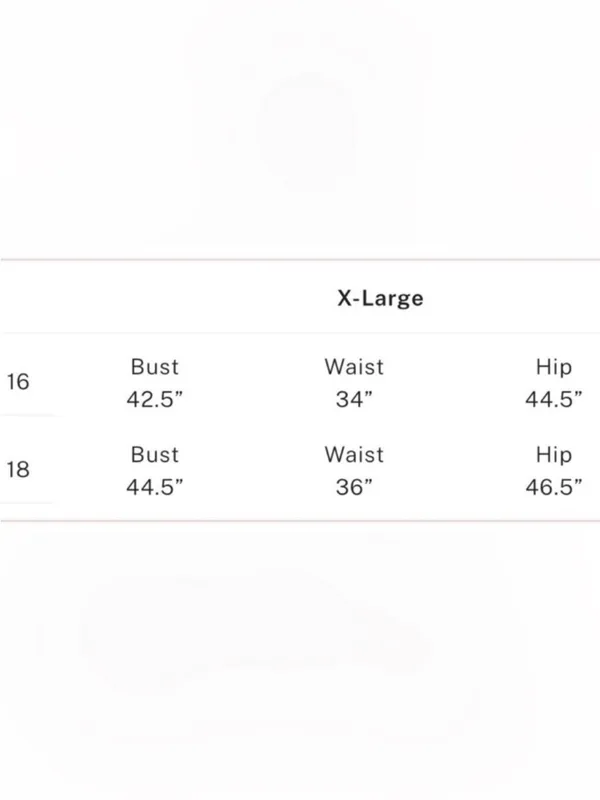Viewport: 600px width, 800px height.
Task: Select the 44.5" hip measurement for size 16
Action: (554, 399)
